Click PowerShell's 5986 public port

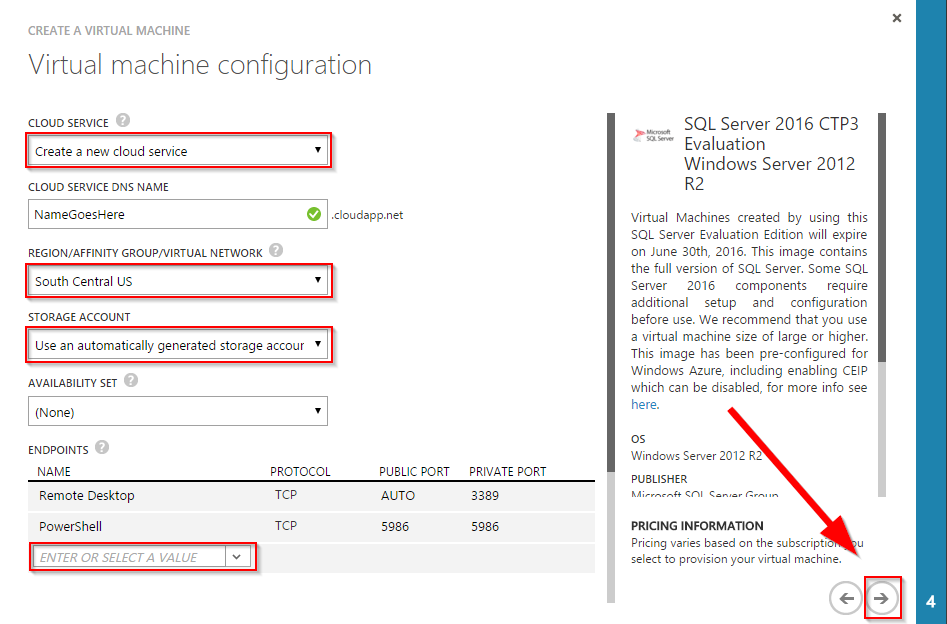395,527
